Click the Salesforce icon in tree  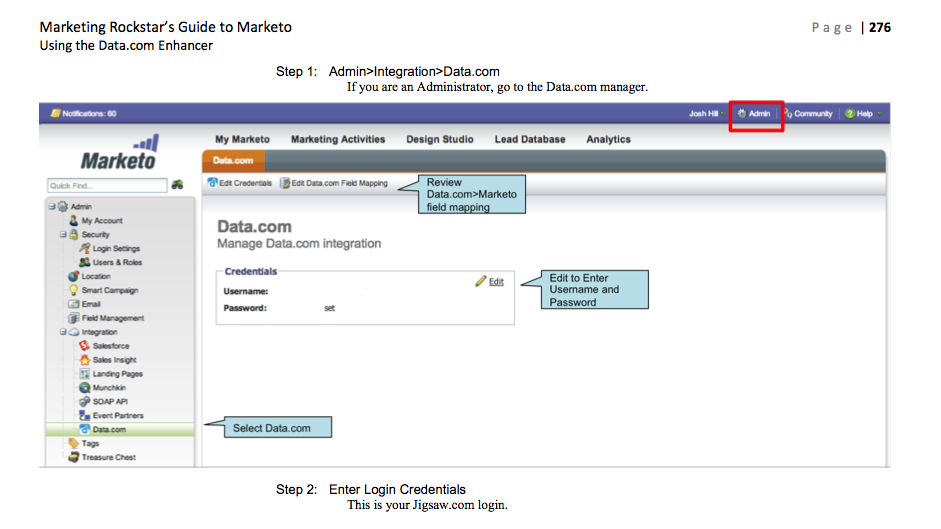(x=85, y=346)
